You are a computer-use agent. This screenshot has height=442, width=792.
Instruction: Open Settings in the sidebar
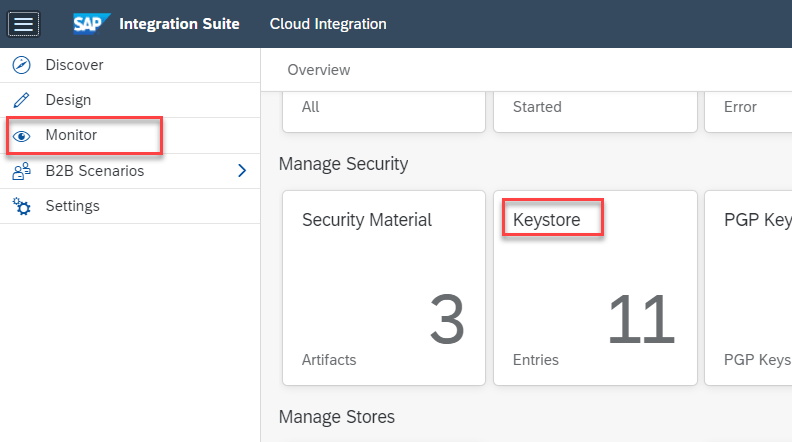[x=72, y=206]
